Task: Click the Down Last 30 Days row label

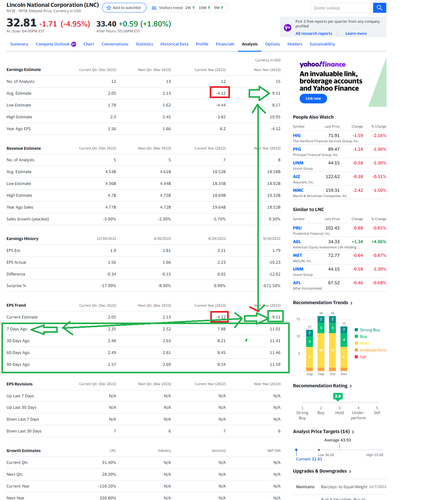Action: click(x=24, y=431)
